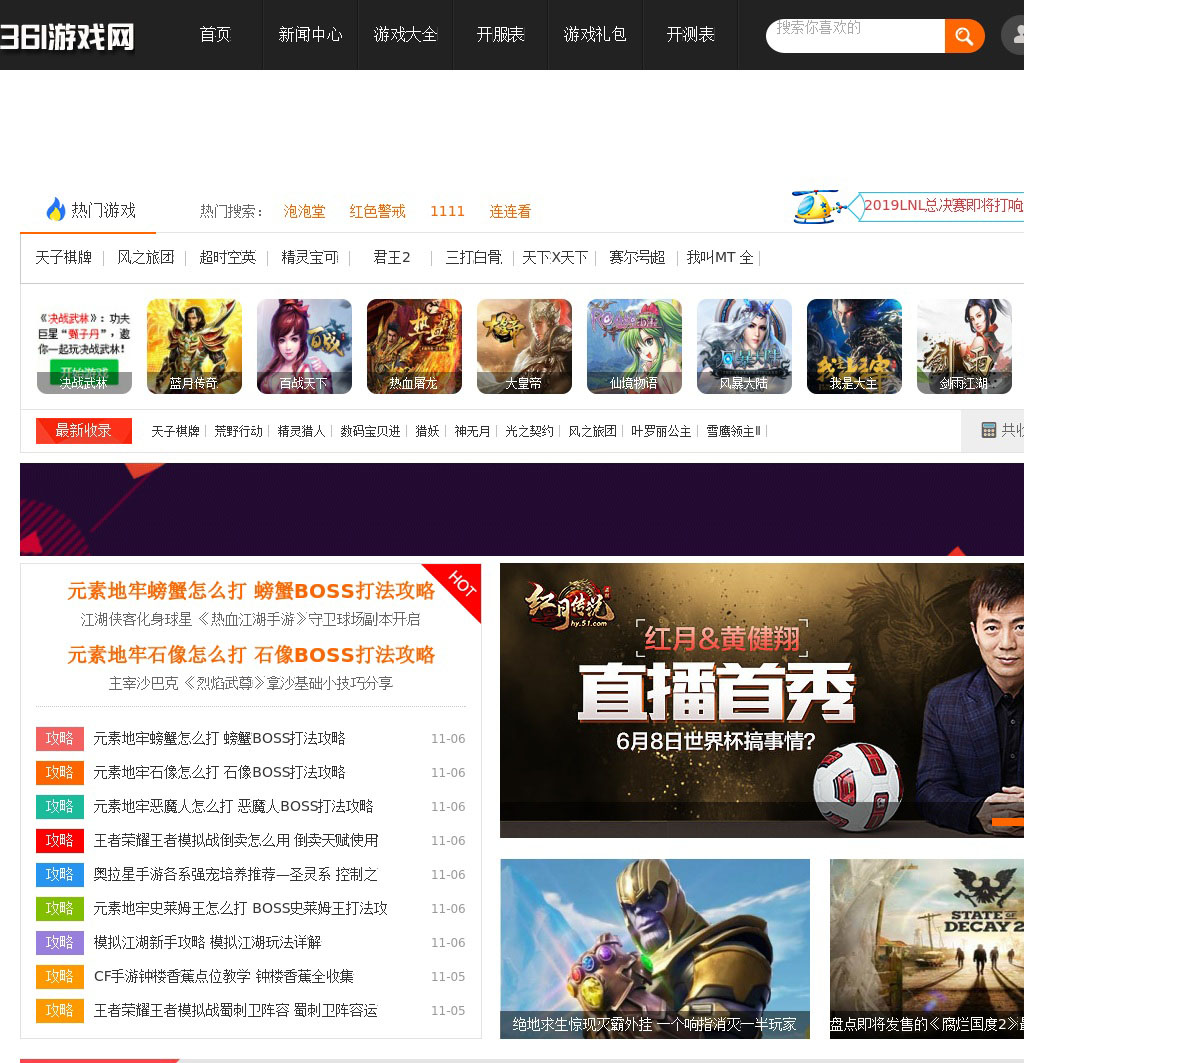Open the 剑雨江湖 game icon
This screenshot has width=1200, height=1063.
(x=964, y=346)
